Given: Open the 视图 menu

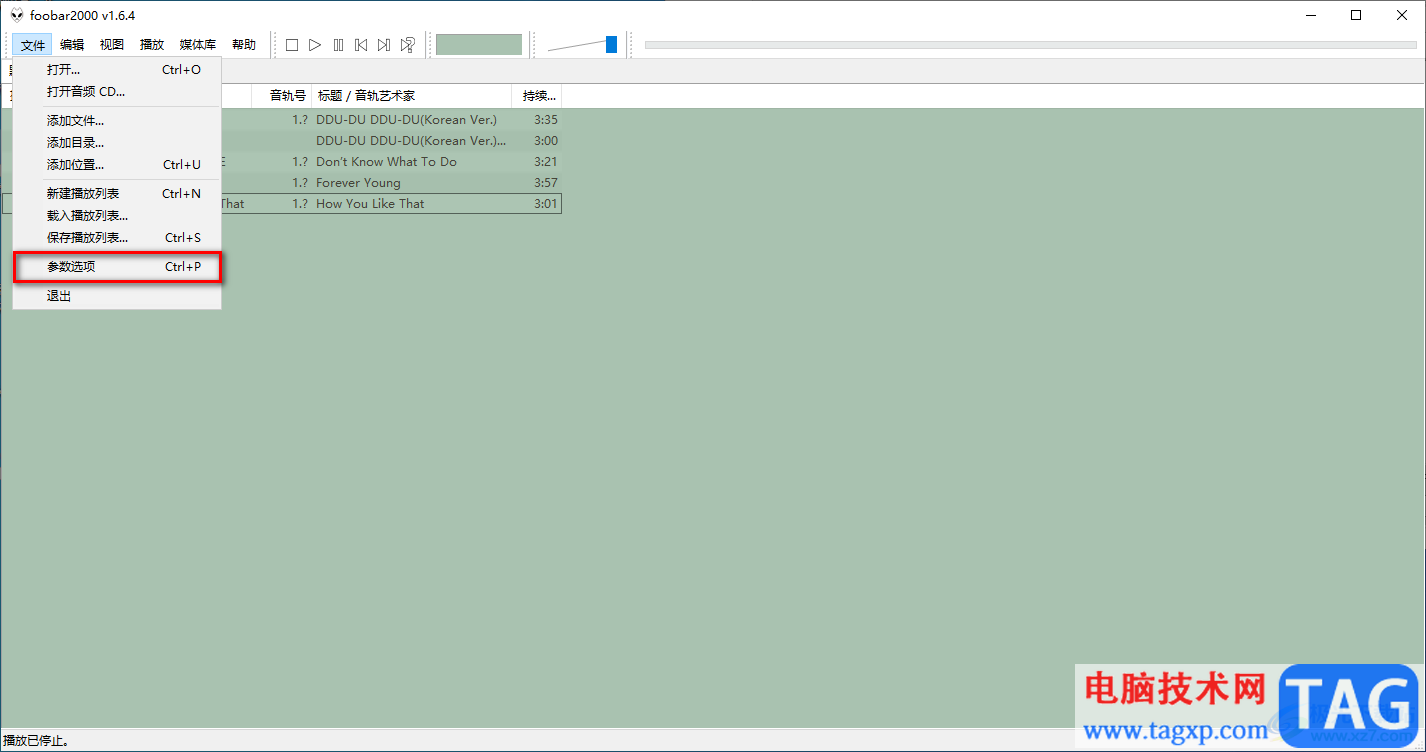Looking at the screenshot, I should (112, 45).
